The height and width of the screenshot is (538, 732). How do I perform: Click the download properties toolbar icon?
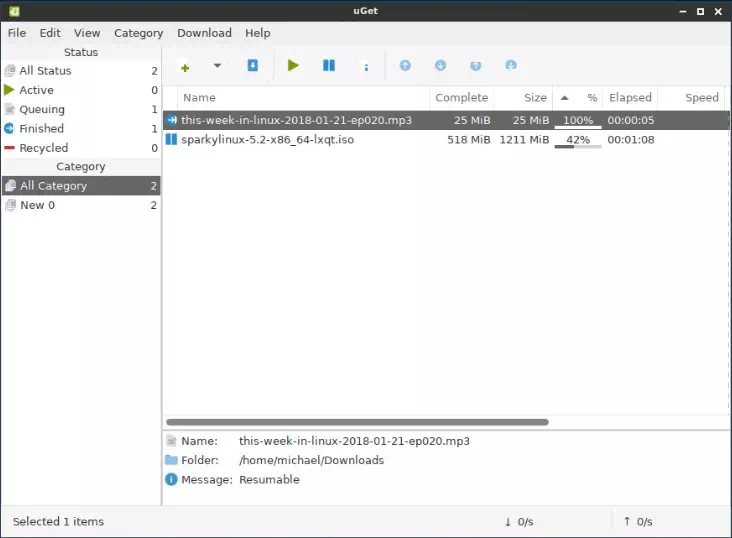pyautogui.click(x=366, y=67)
